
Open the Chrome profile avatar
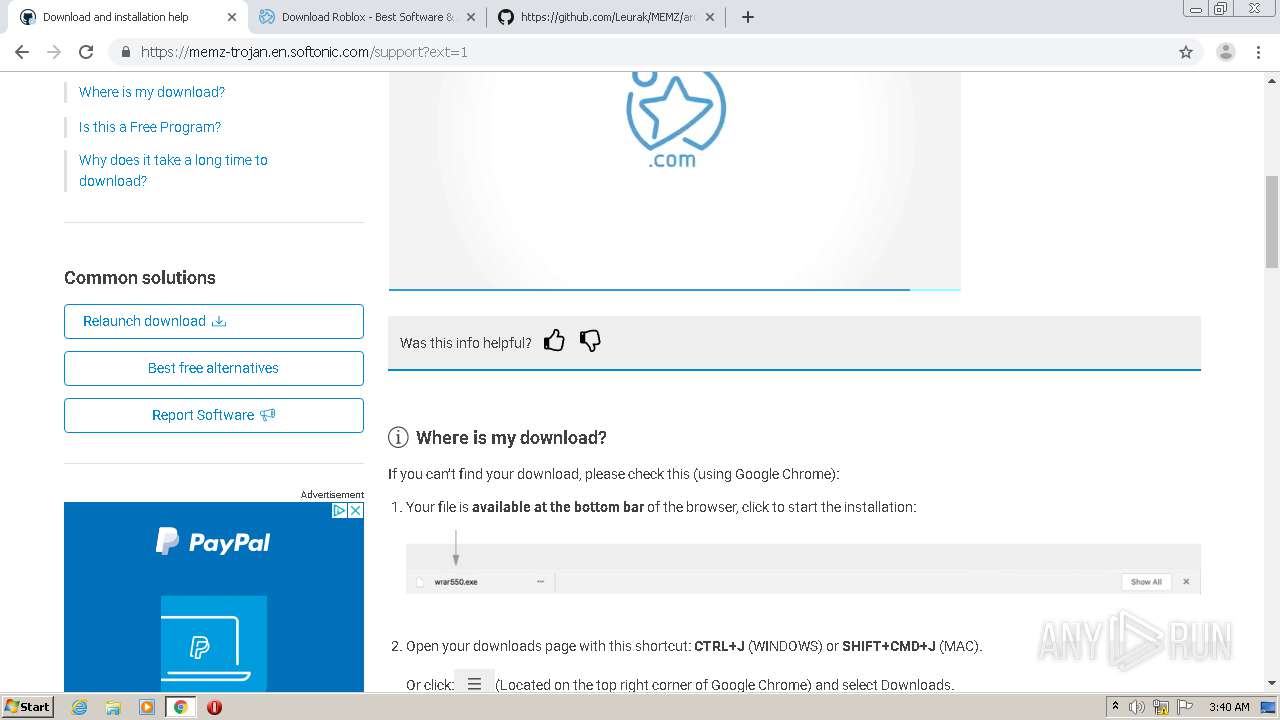pos(1226,52)
